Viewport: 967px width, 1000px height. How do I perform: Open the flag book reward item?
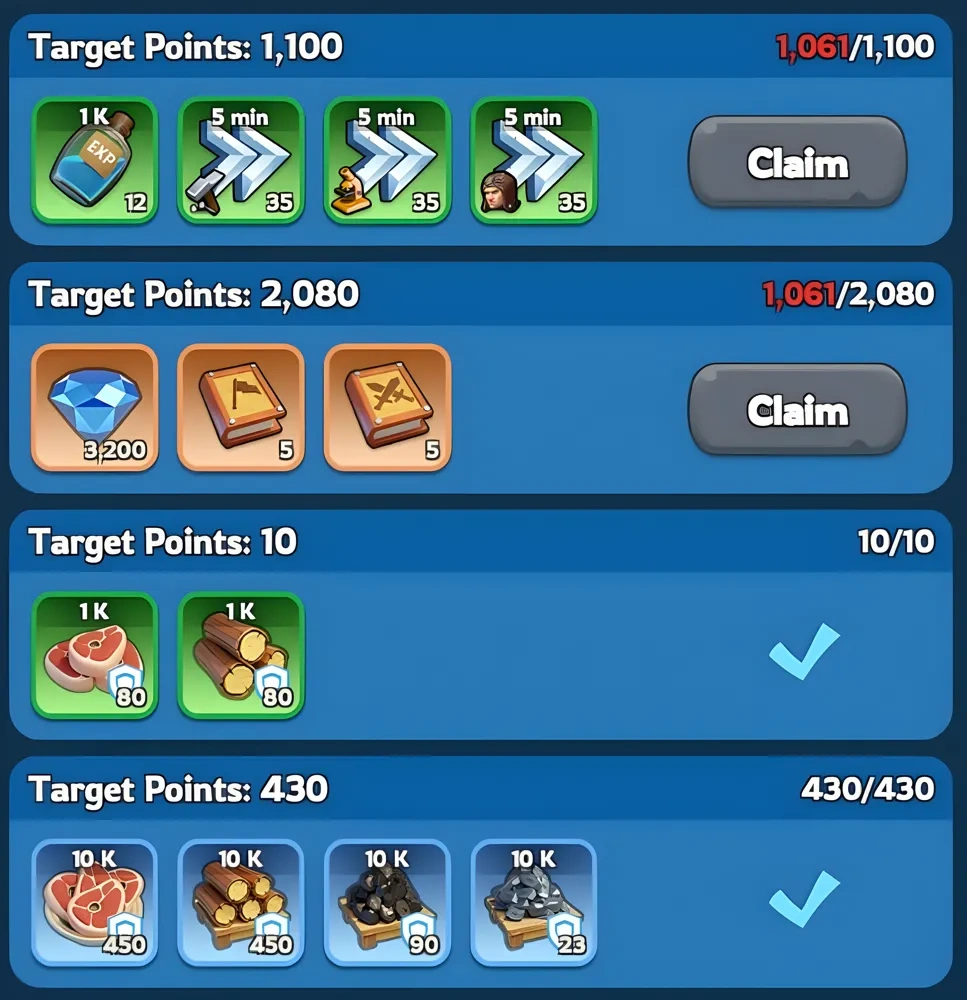pyautogui.click(x=241, y=408)
